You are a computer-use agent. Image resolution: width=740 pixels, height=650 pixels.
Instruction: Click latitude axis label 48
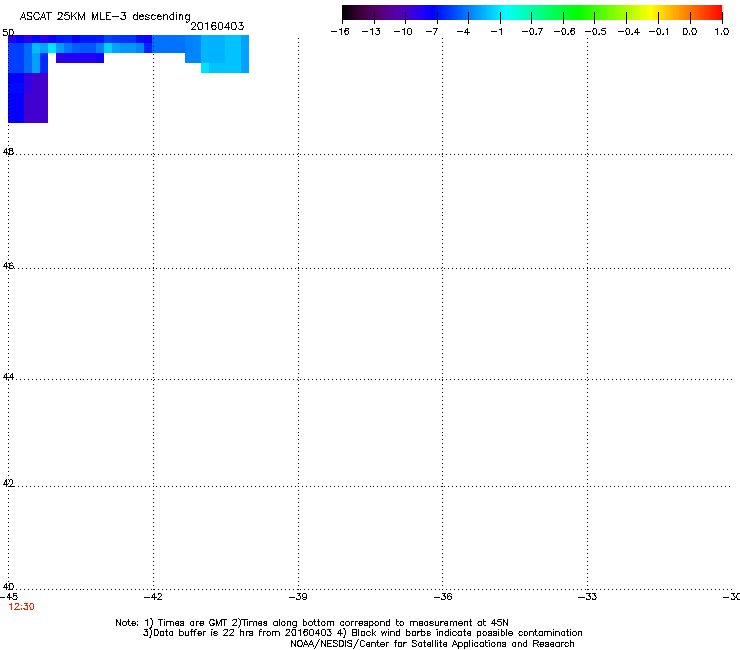tap(8, 152)
